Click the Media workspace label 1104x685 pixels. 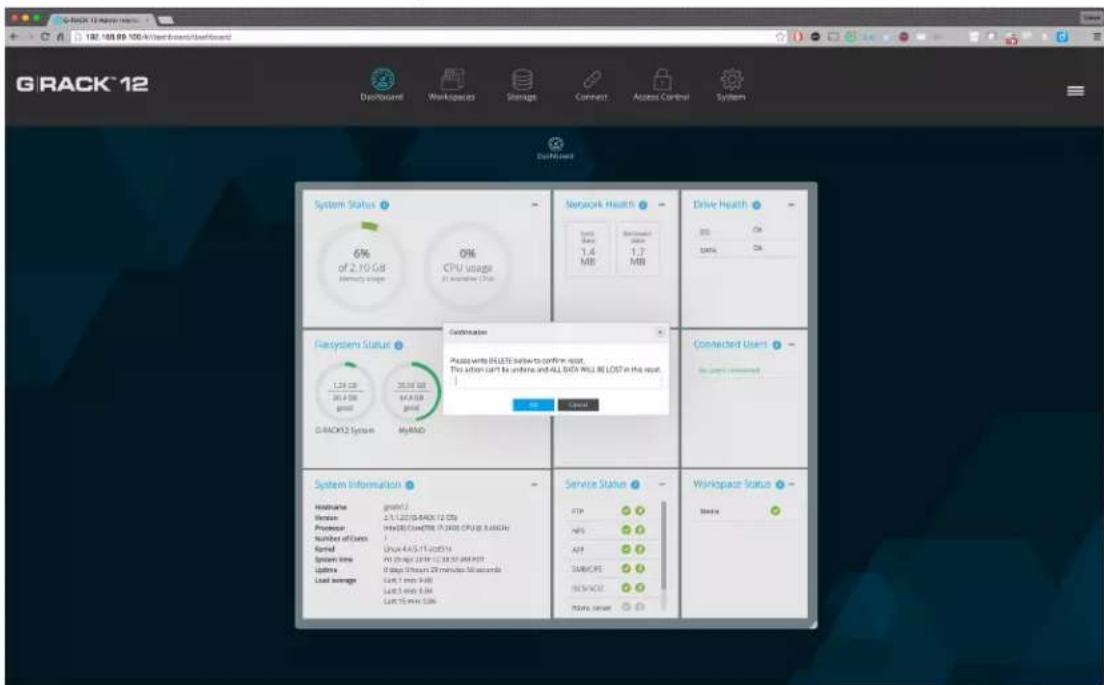coord(710,512)
